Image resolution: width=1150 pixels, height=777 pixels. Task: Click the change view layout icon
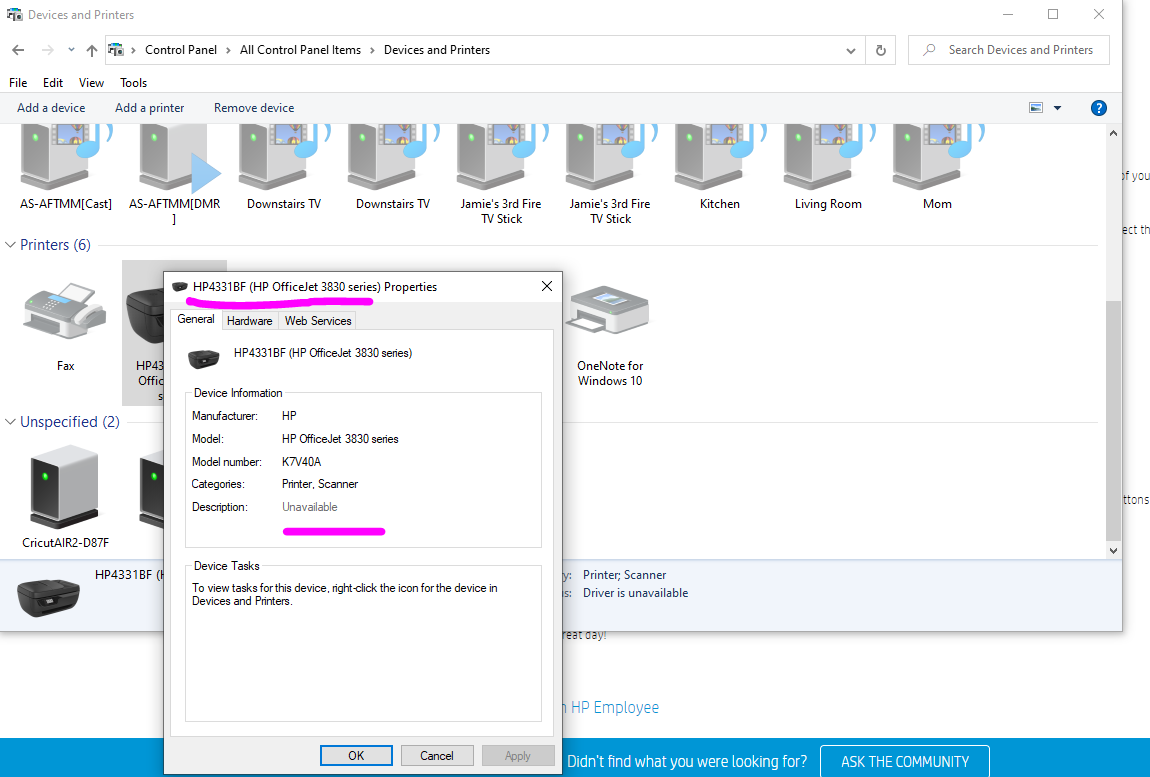point(1036,108)
